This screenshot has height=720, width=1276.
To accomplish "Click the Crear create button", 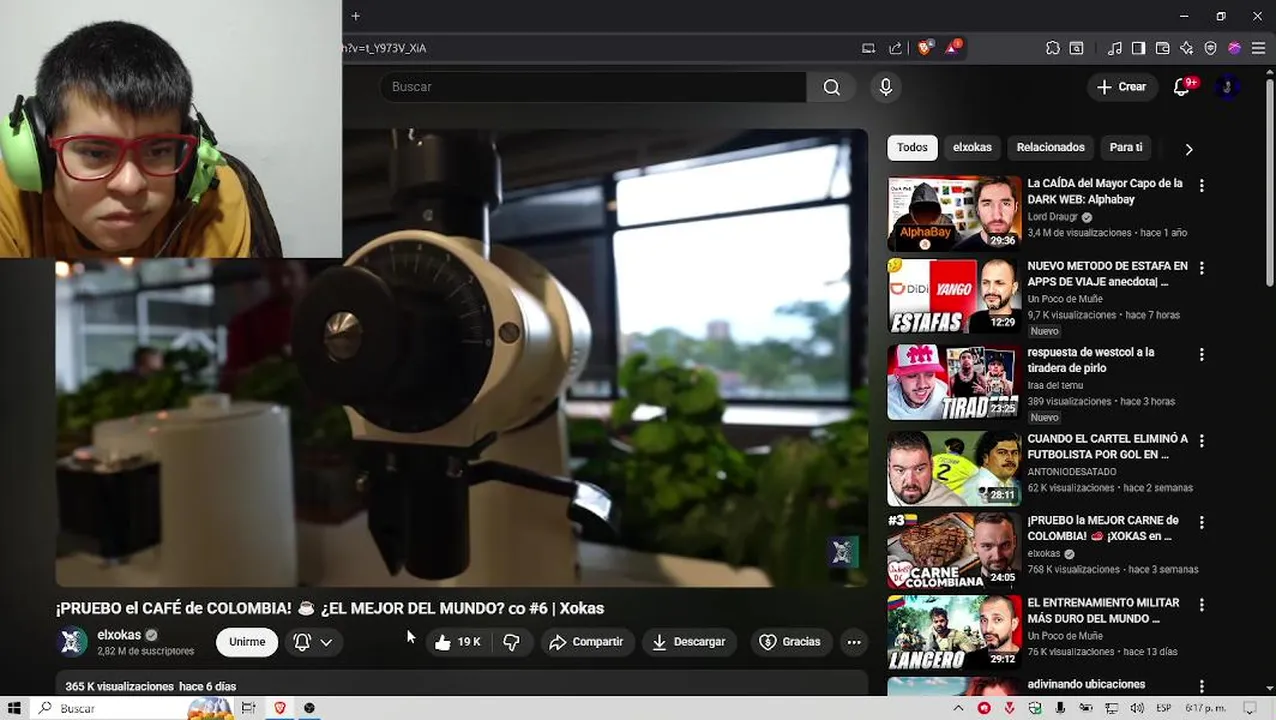I will 1121,87.
